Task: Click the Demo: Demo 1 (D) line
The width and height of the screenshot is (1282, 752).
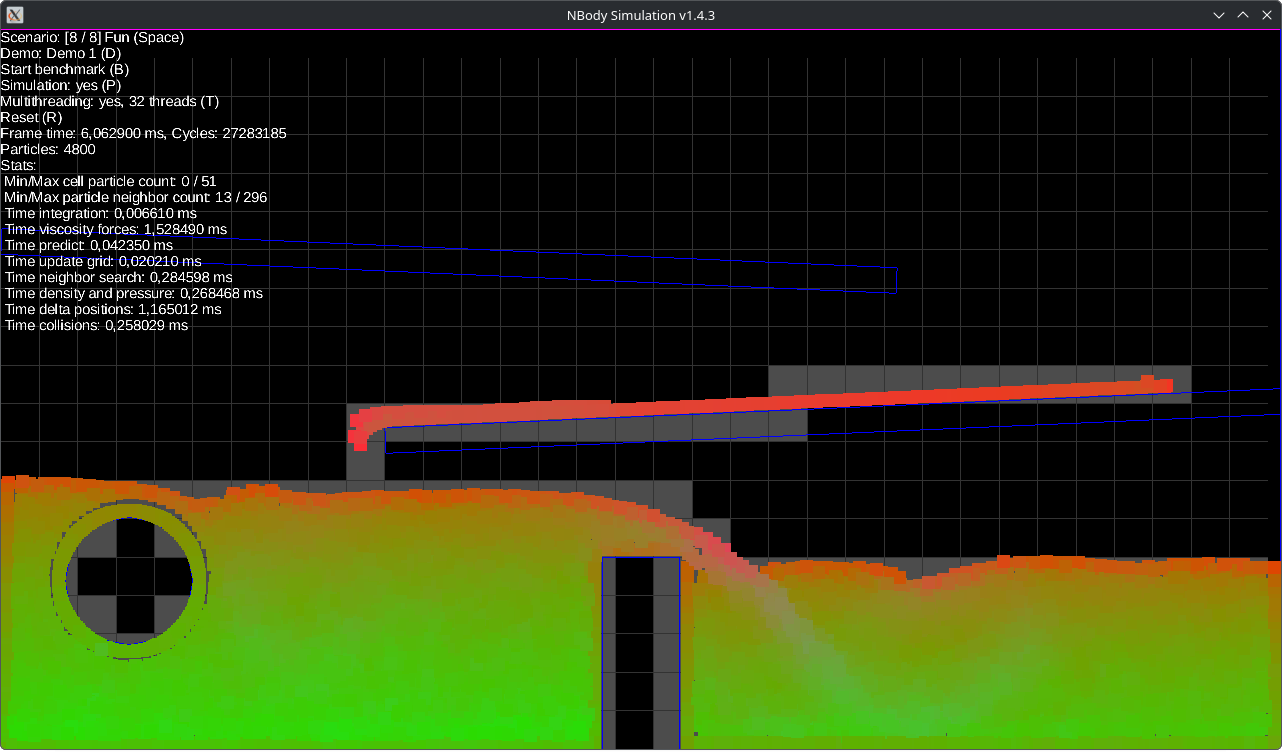Action: coord(61,54)
